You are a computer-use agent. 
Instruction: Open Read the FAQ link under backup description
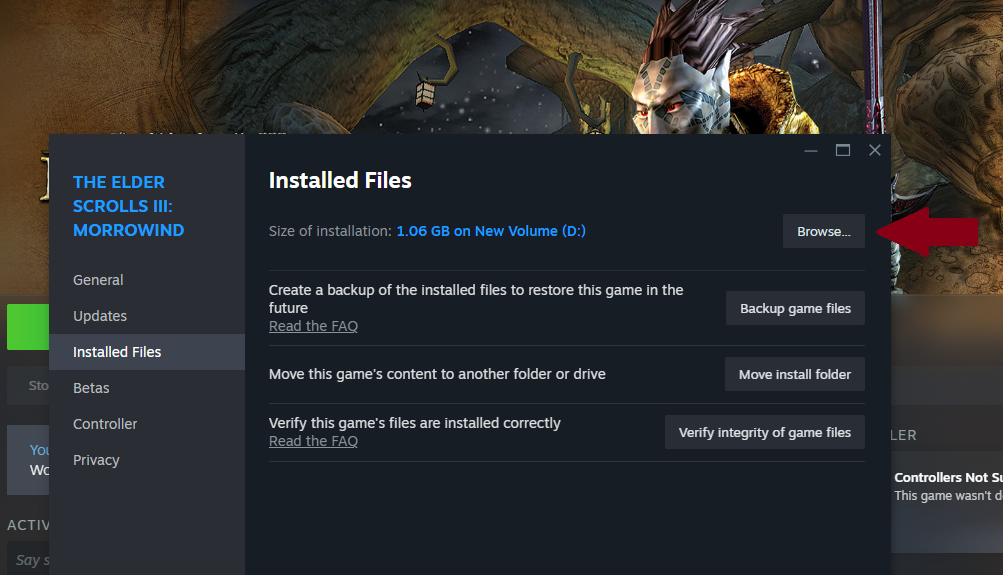pos(313,327)
